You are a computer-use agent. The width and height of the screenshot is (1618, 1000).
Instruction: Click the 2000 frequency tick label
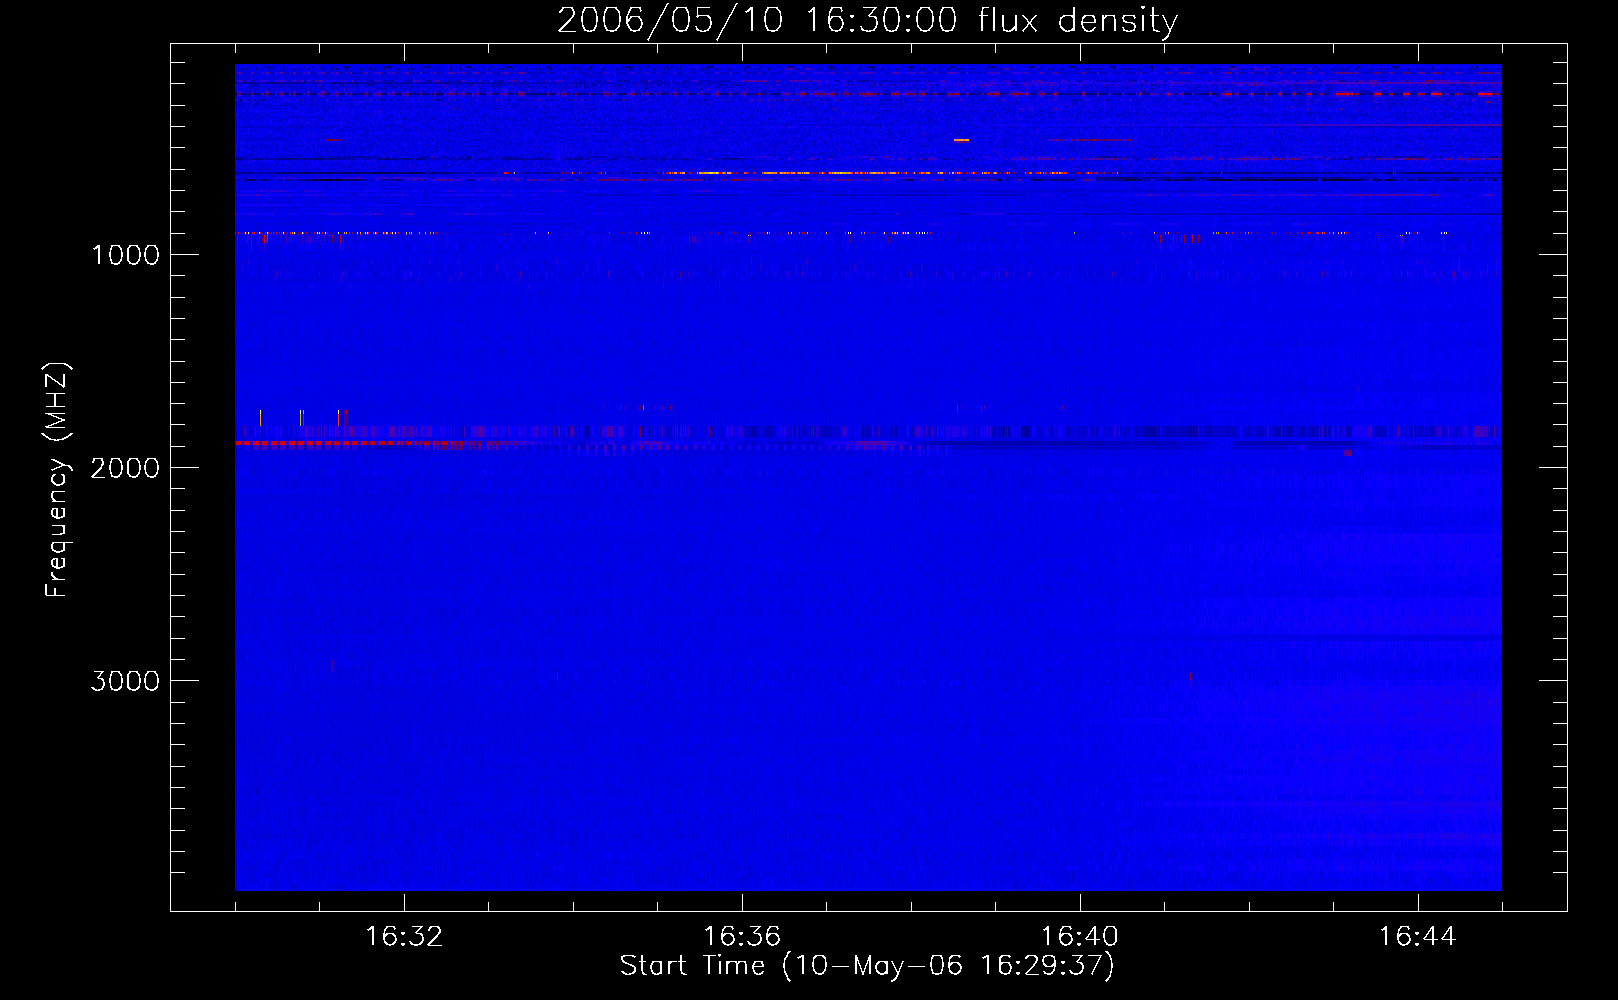tap(125, 468)
